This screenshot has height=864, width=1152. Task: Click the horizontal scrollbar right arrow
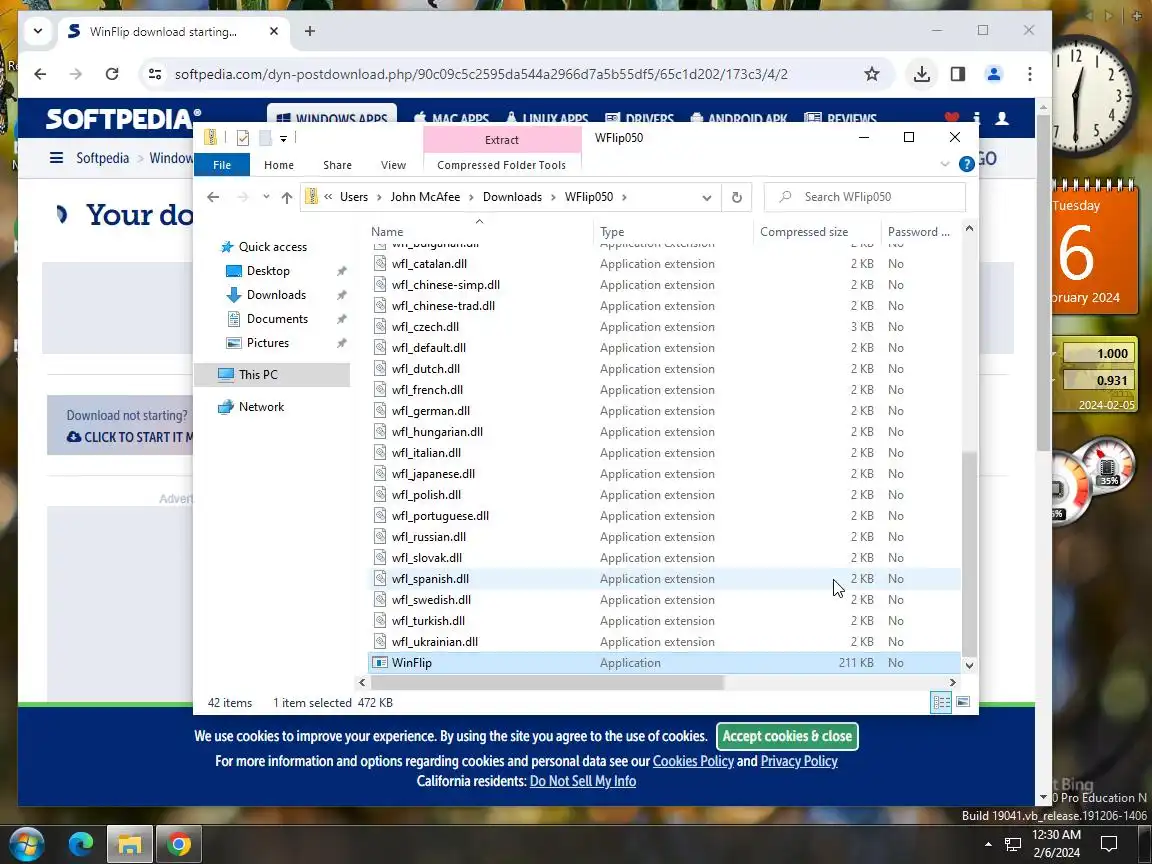tap(953, 683)
